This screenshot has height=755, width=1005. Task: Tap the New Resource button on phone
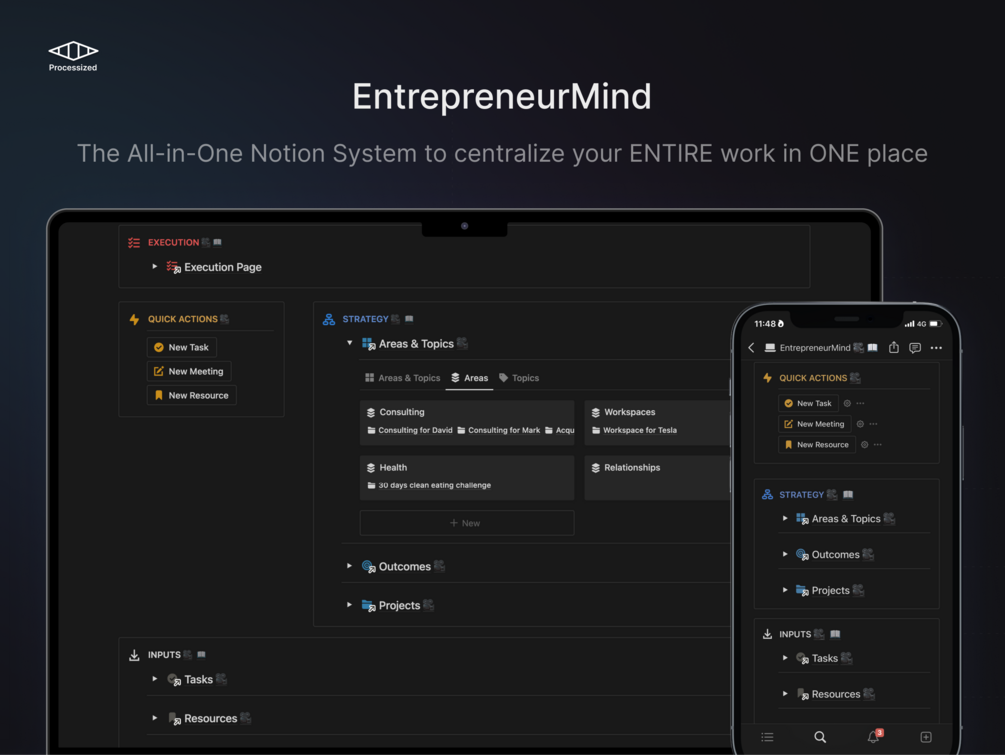point(817,445)
